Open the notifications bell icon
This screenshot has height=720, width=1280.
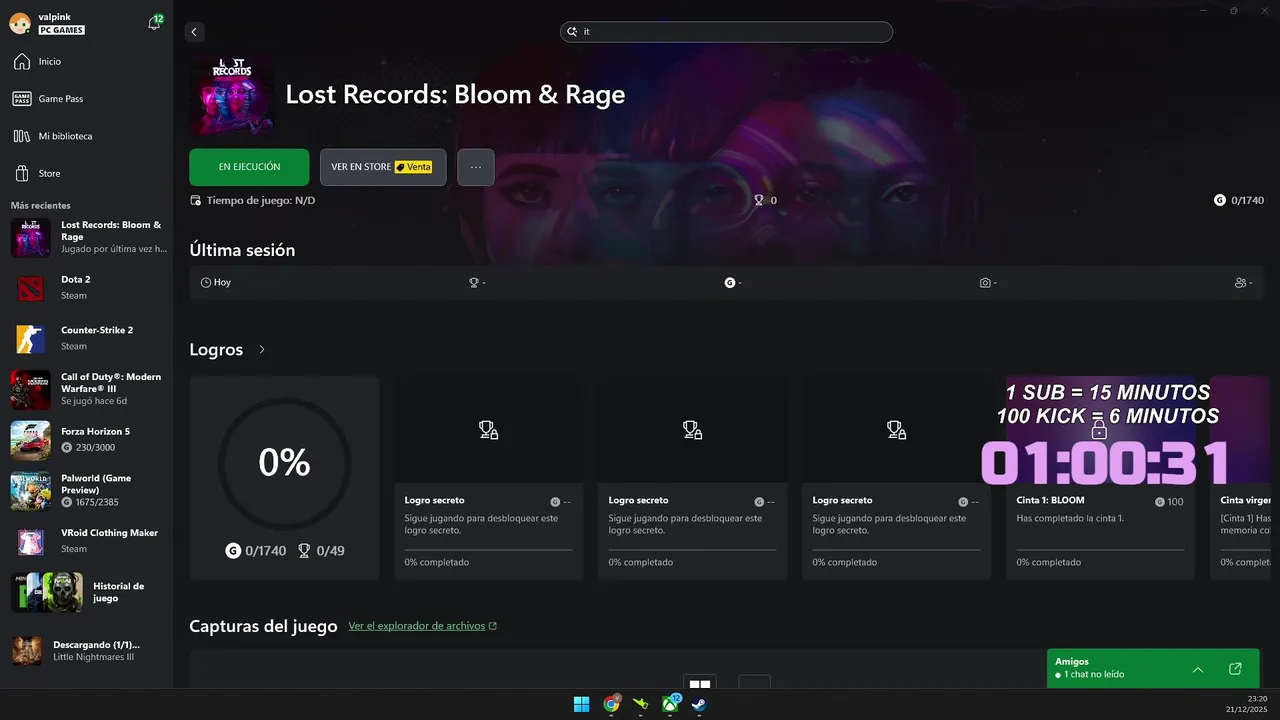point(154,23)
